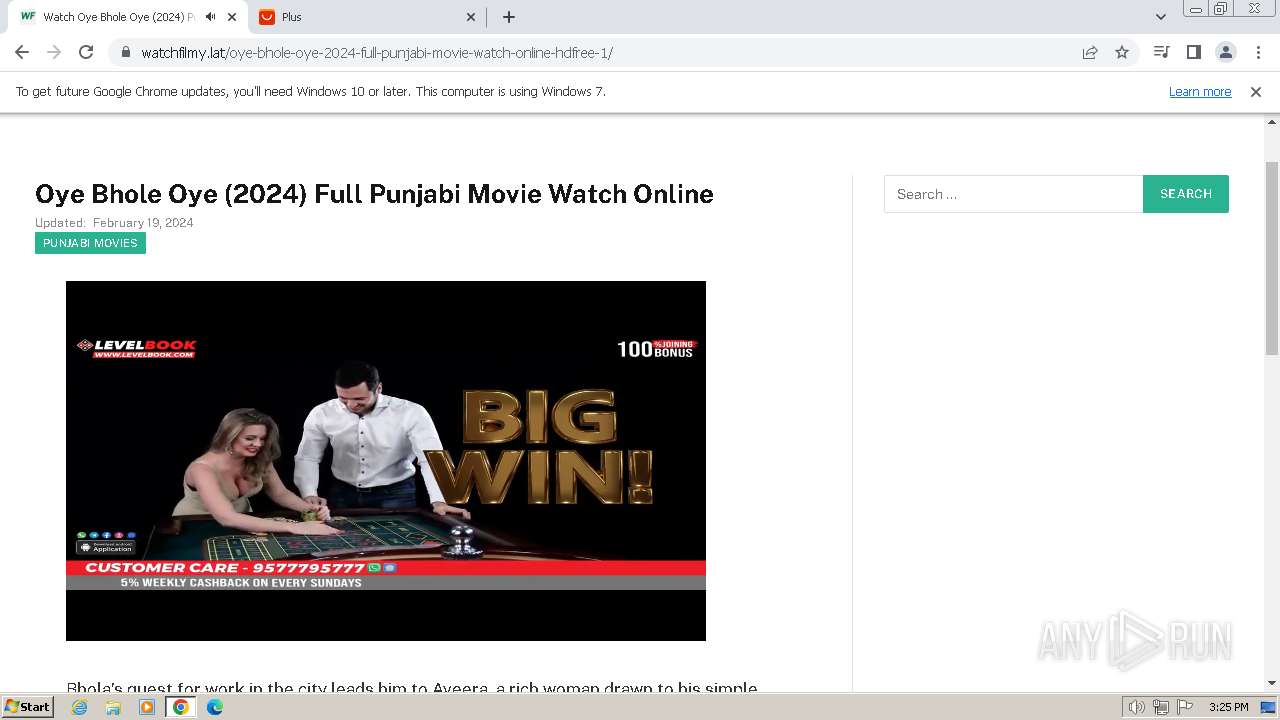Screen dimensions: 1280x720
Task: Close the Plus tab
Action: point(471,17)
